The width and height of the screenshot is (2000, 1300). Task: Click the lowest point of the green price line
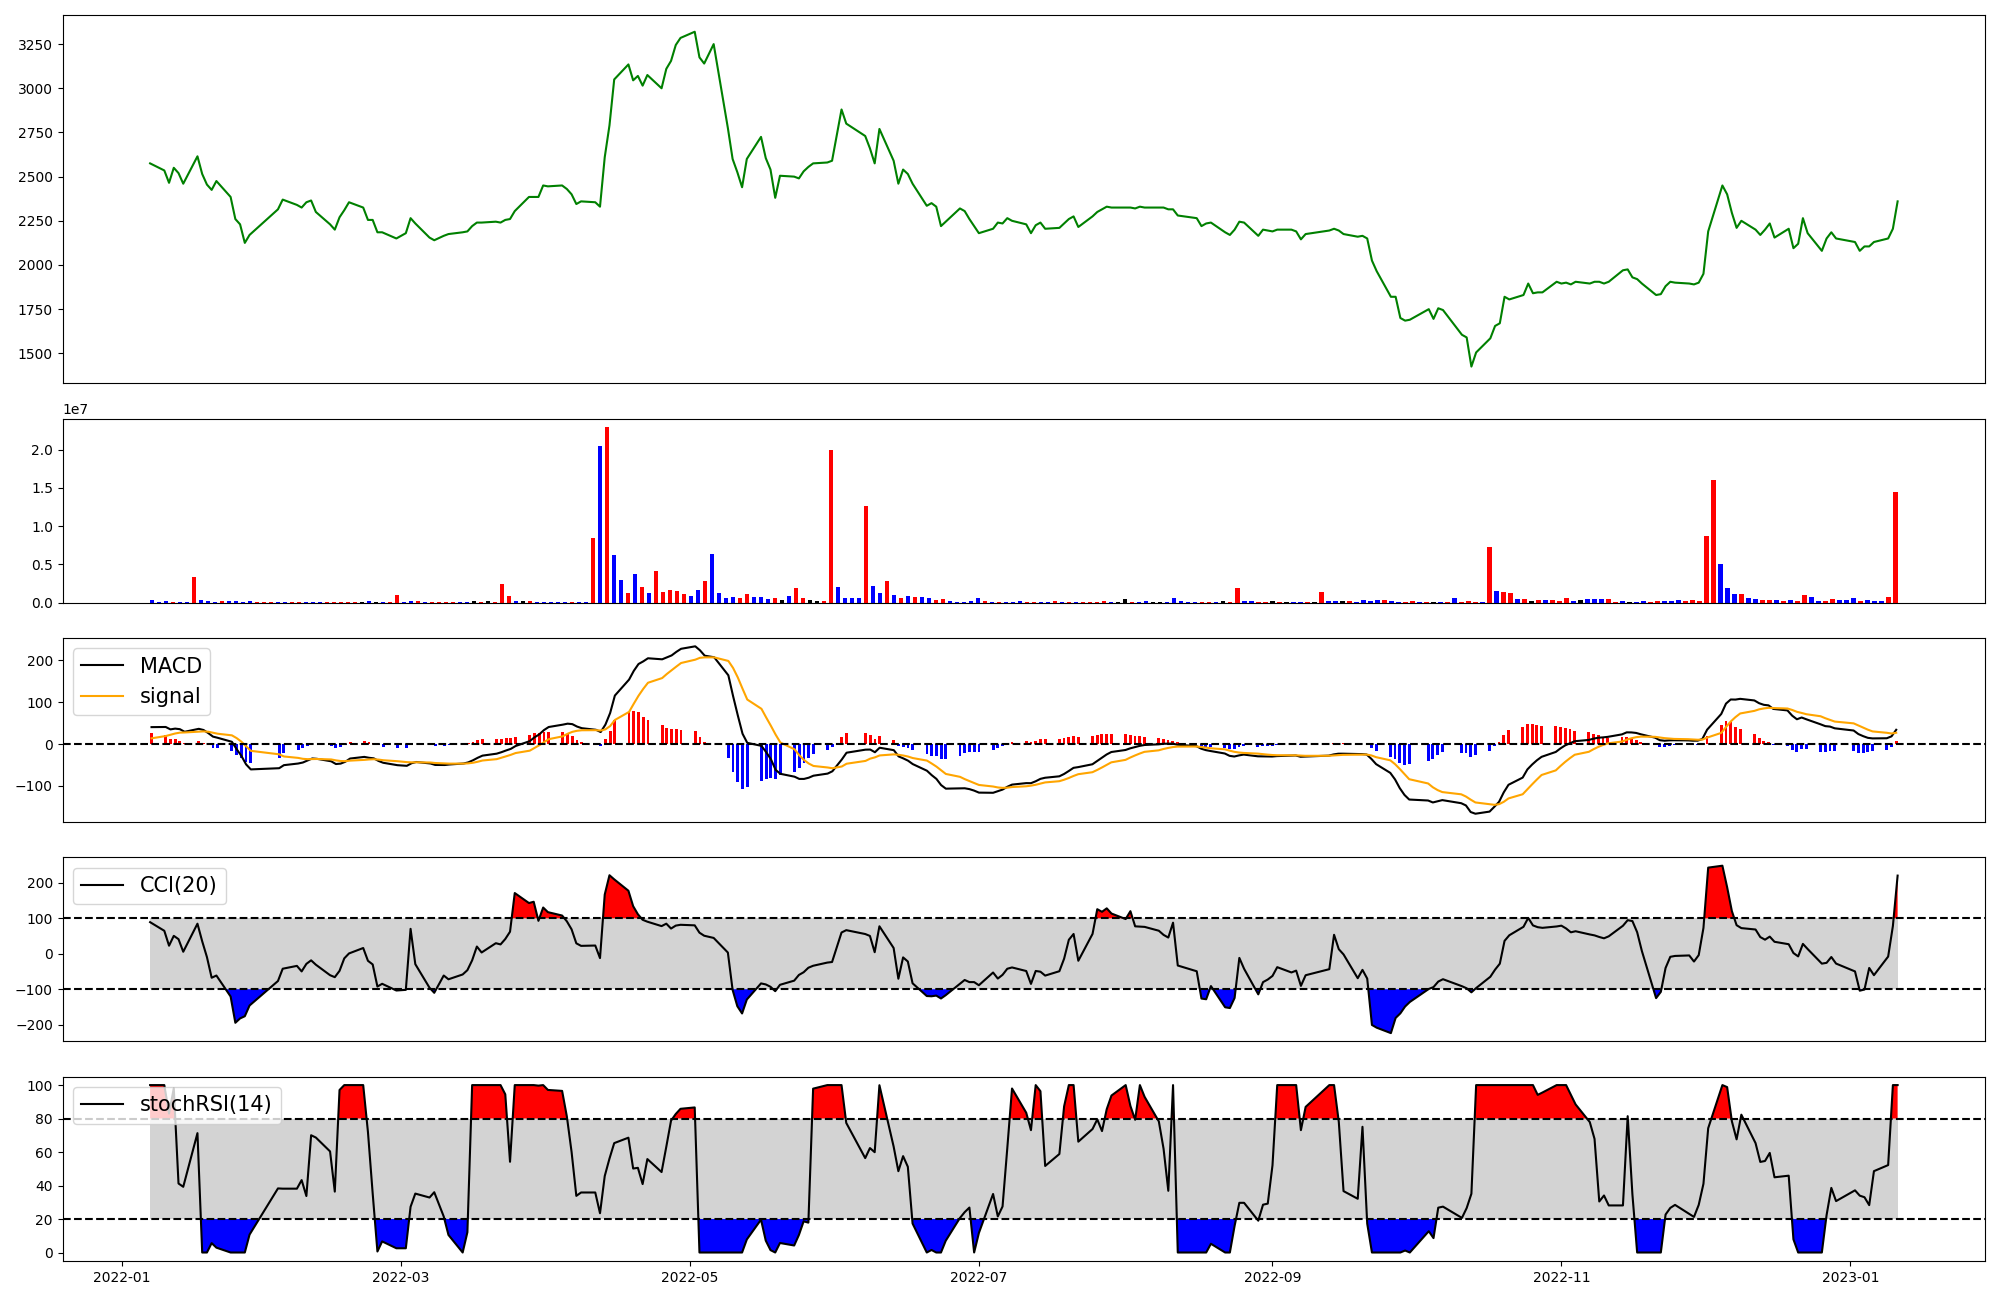tap(1471, 366)
